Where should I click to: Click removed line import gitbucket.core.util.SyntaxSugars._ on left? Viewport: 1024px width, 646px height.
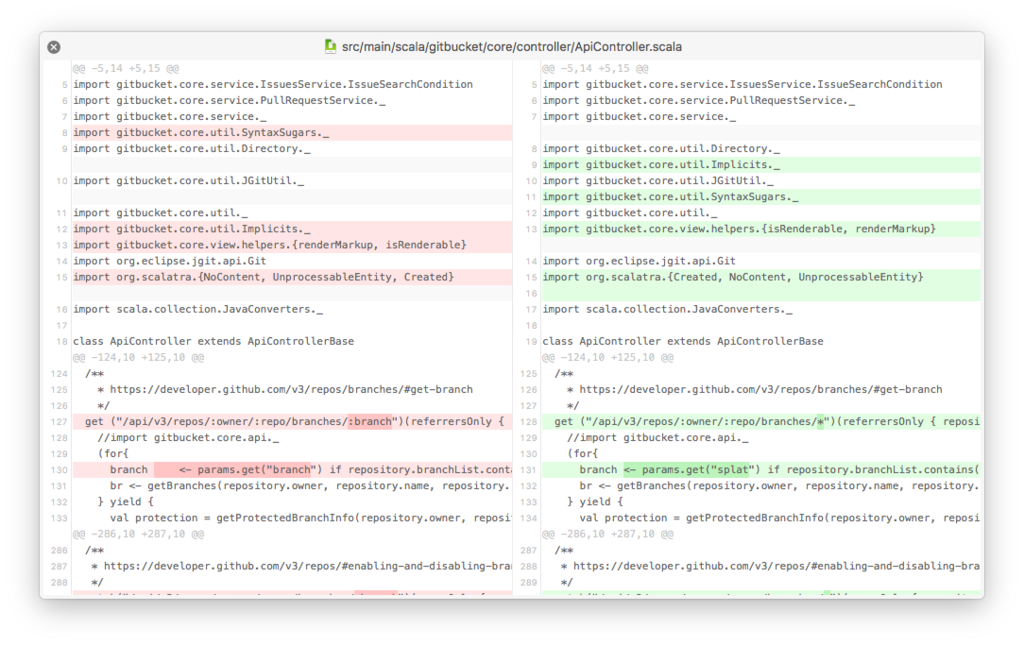coord(292,133)
